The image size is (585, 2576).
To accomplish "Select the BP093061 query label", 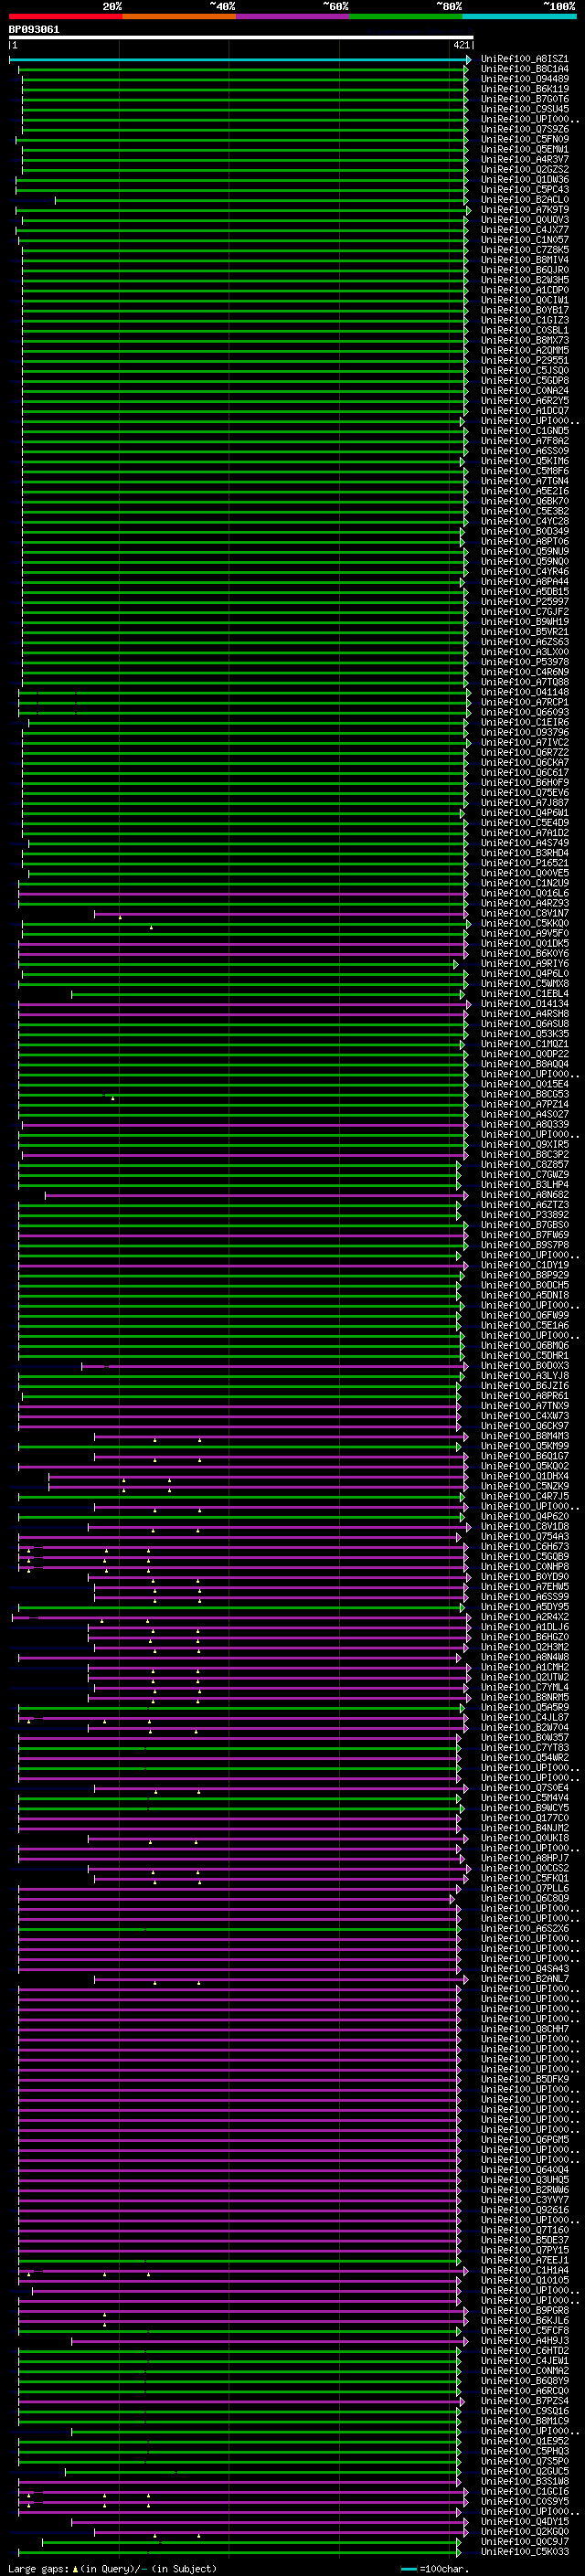I will [34, 29].
